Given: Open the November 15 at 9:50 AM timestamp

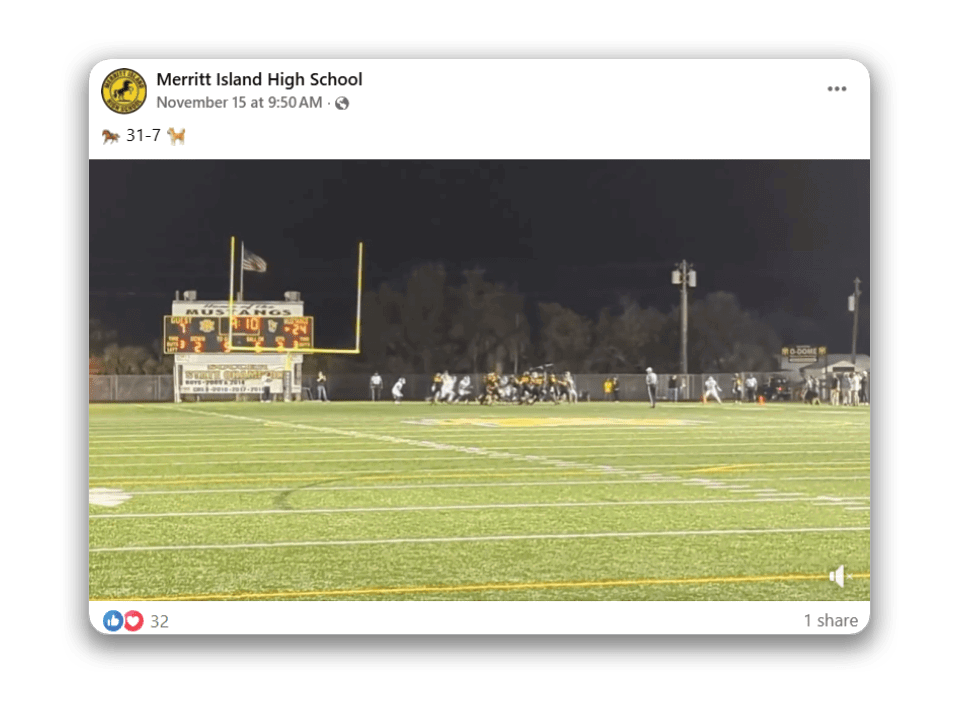Looking at the screenshot, I should 239,103.
